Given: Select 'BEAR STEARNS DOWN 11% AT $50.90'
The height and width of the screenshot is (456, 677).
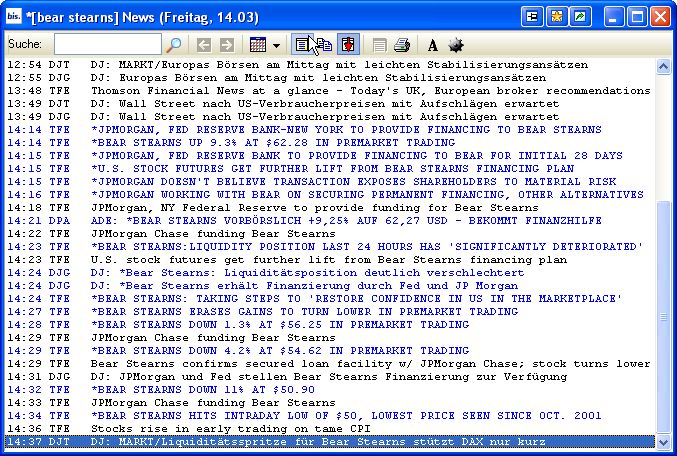Looking at the screenshot, I should tap(330, 390).
